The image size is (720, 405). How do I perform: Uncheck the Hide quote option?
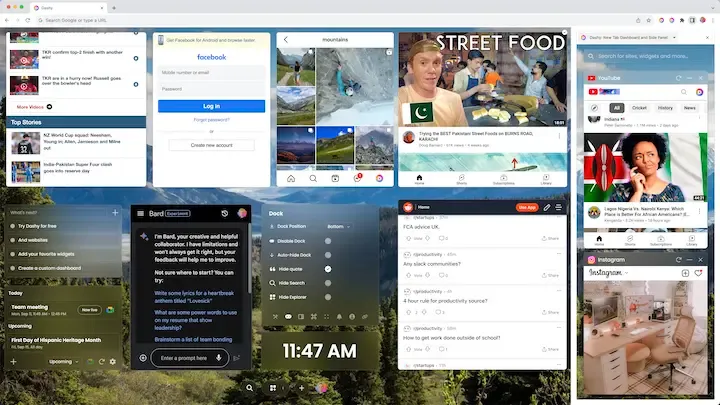coord(328,269)
